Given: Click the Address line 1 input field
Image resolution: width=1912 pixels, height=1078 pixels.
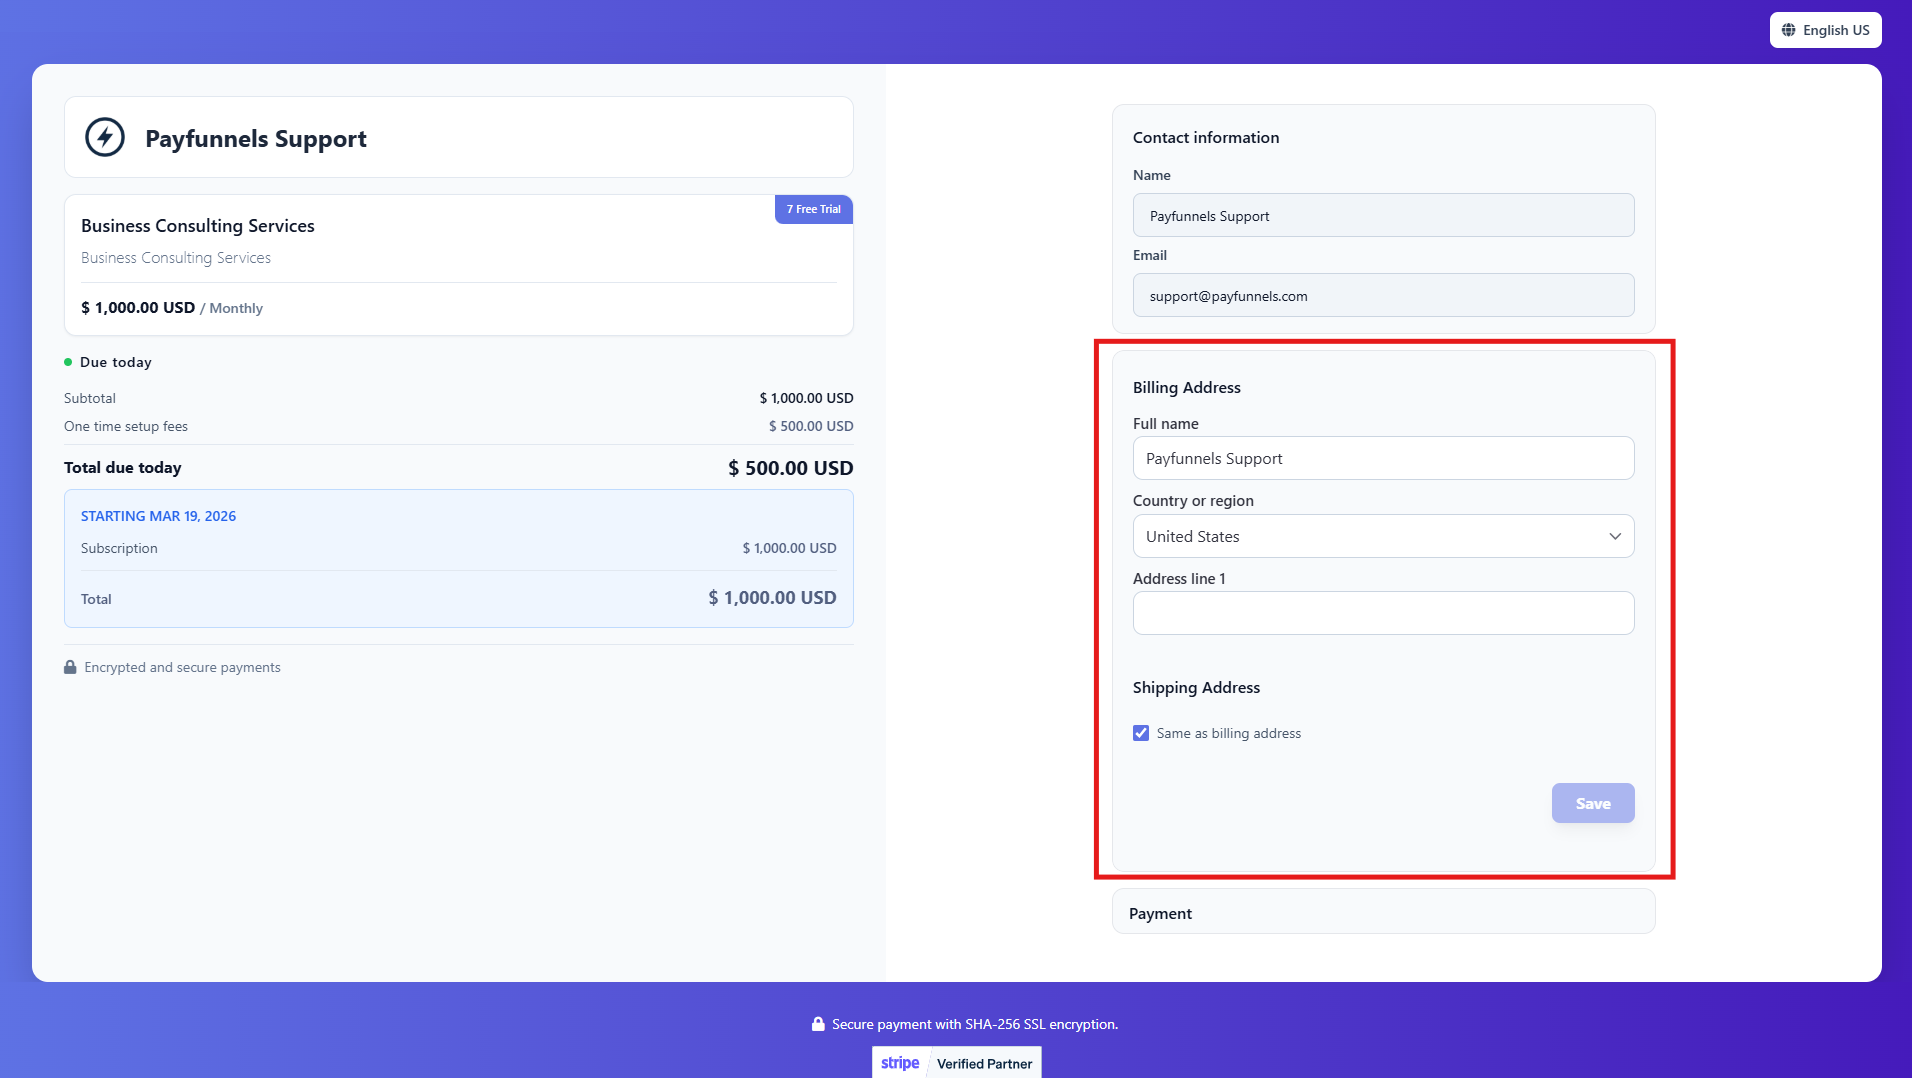Looking at the screenshot, I should (x=1383, y=613).
